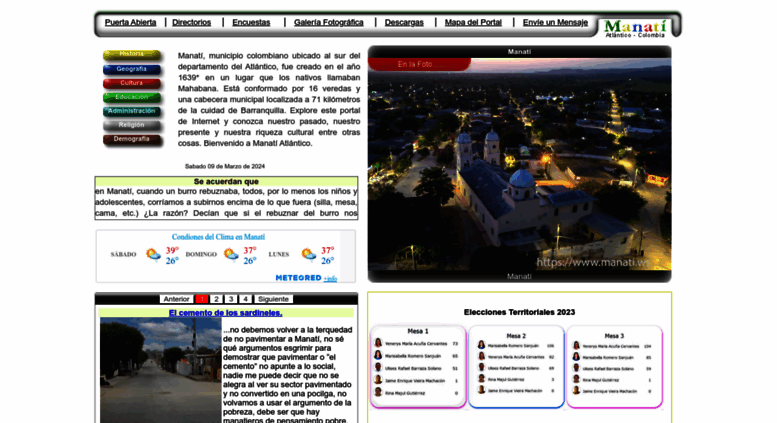This screenshot has width=777, height=423.
Task: Click the first candidate's avatar in Mesa 3
Action: coord(576,345)
